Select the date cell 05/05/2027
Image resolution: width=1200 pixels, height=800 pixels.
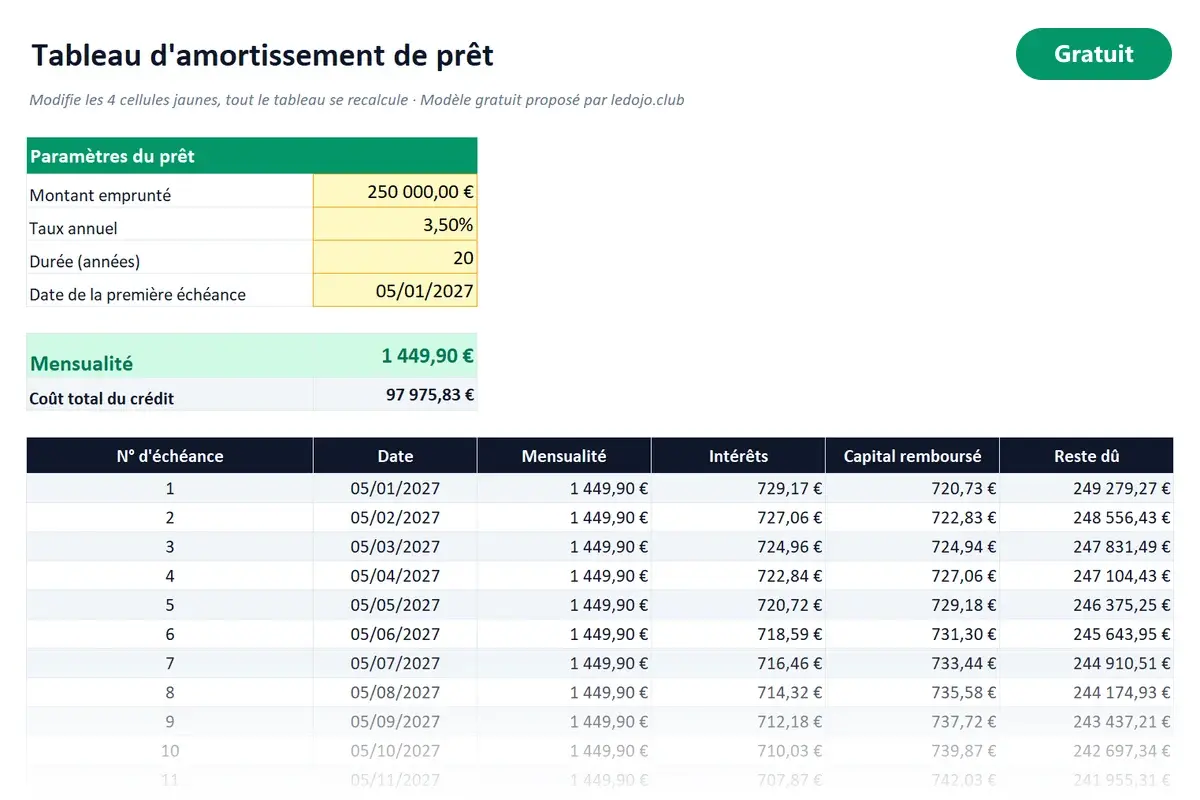click(x=395, y=604)
